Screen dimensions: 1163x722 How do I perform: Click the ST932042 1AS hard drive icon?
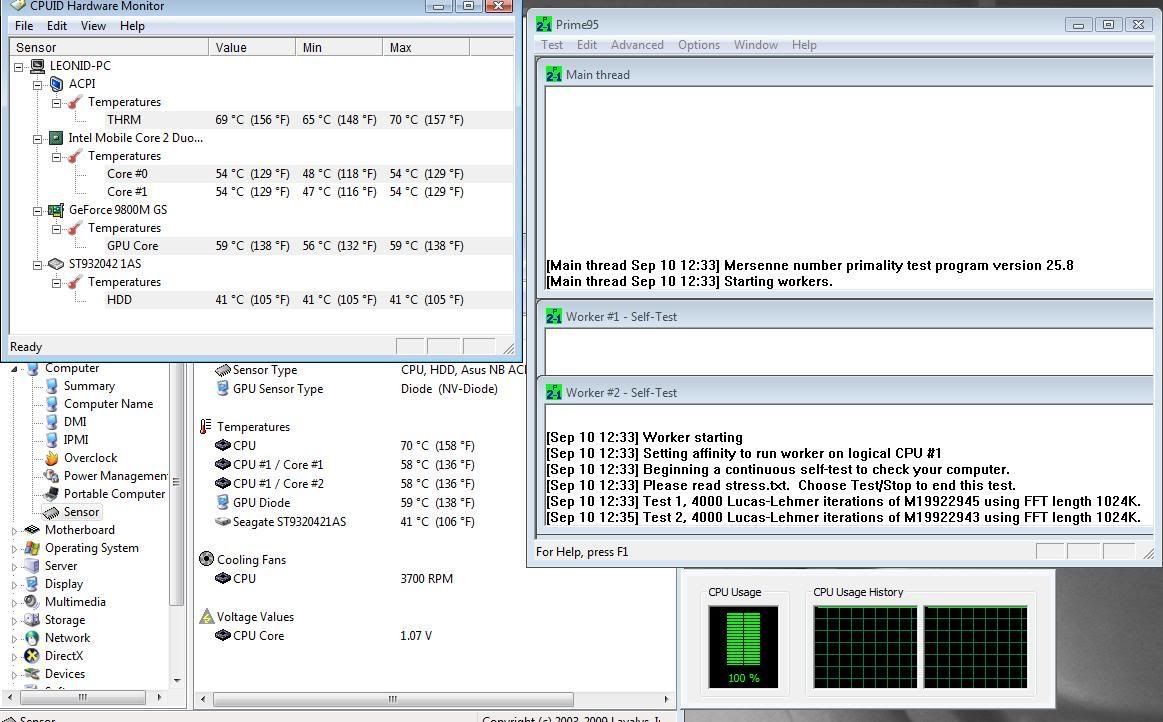click(x=56, y=264)
